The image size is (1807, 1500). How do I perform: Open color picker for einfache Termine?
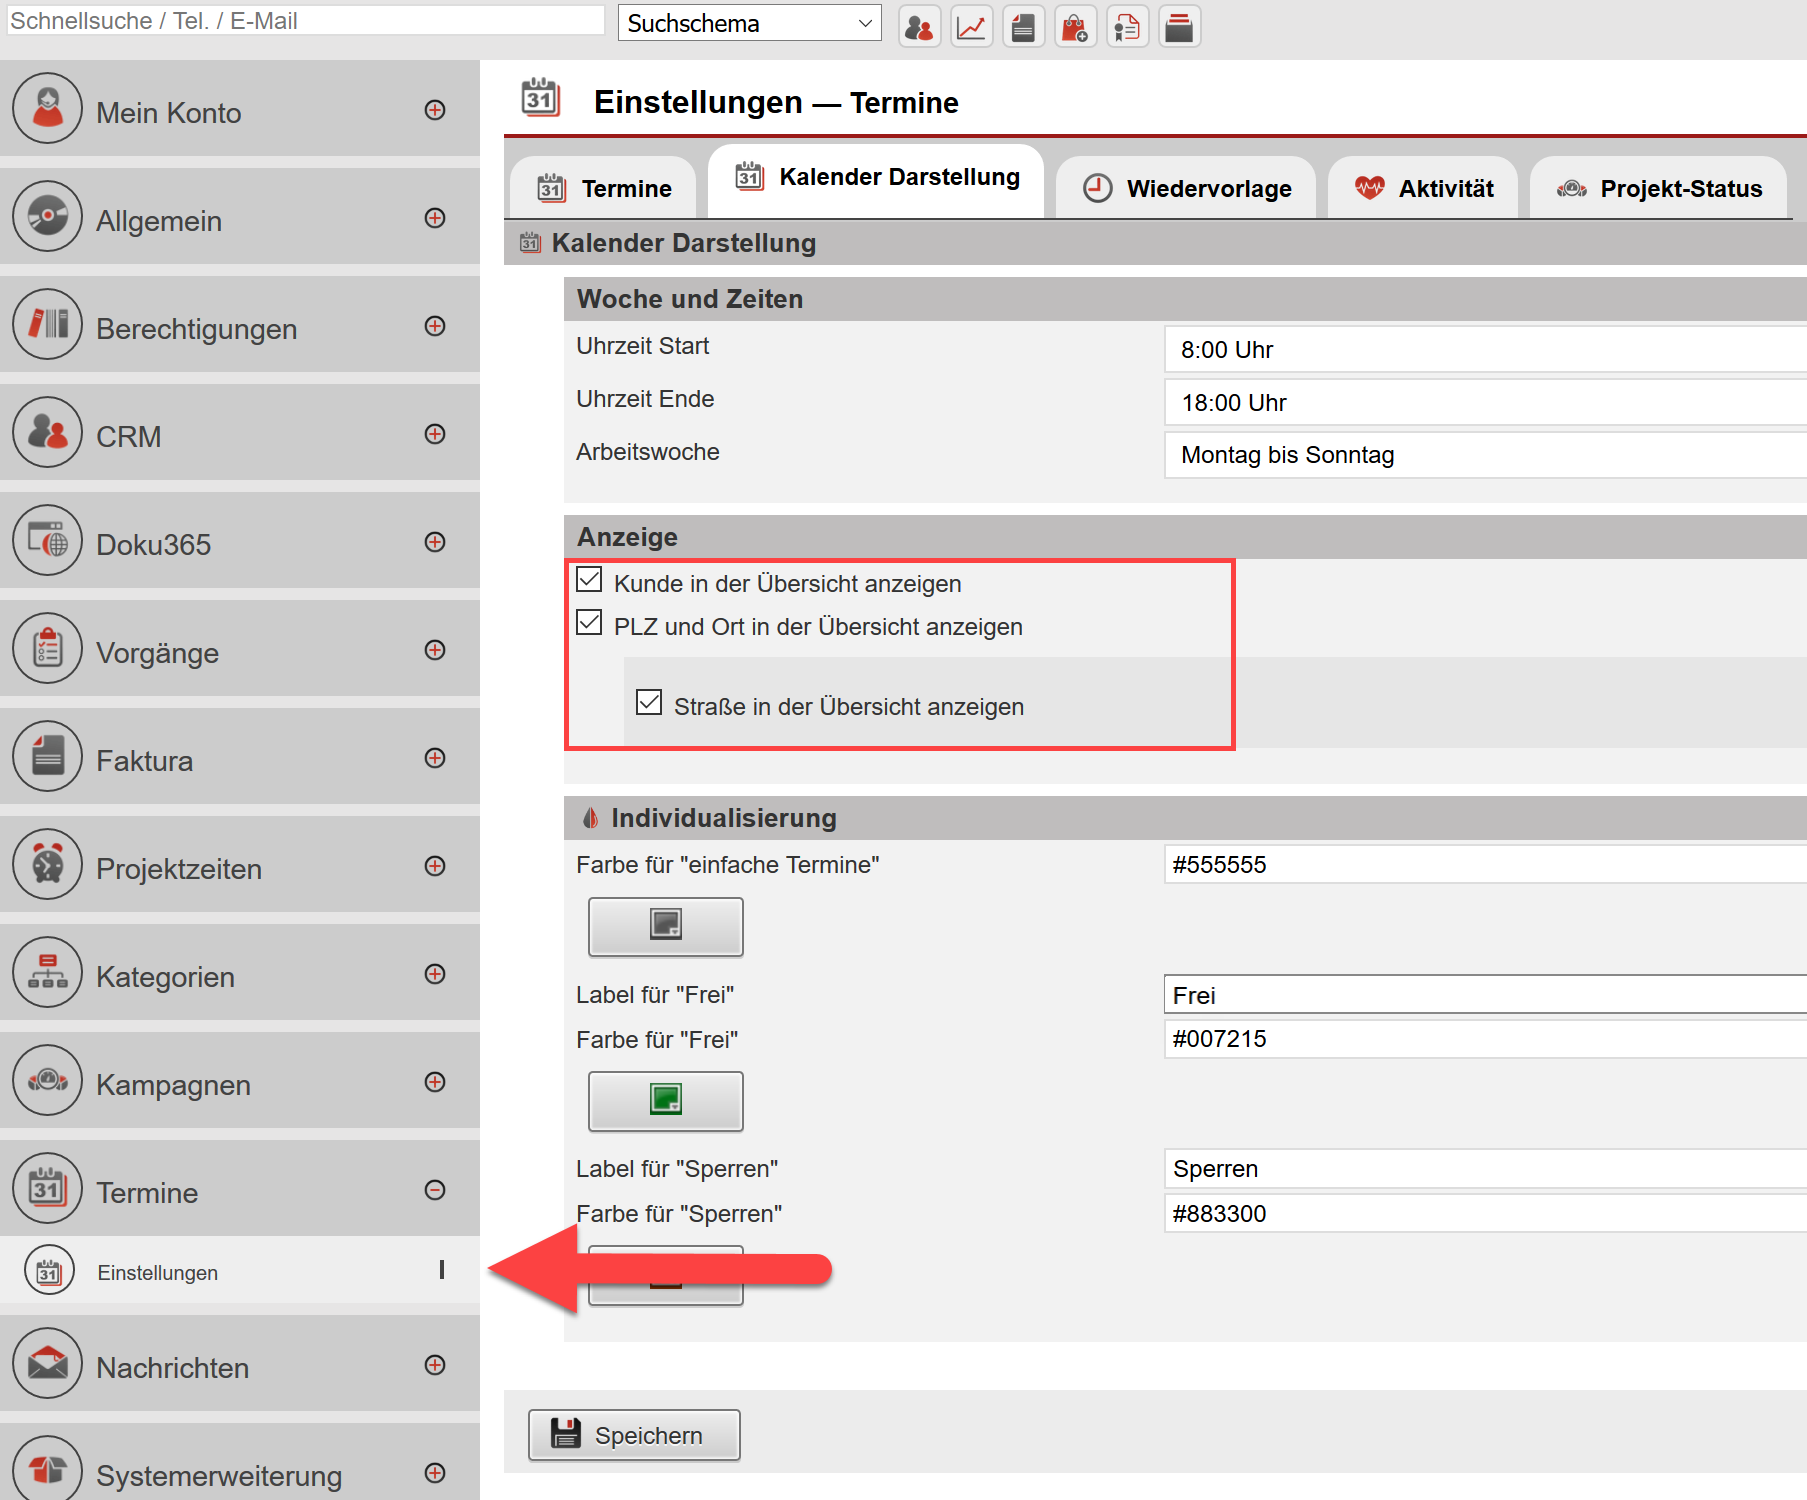click(x=666, y=926)
